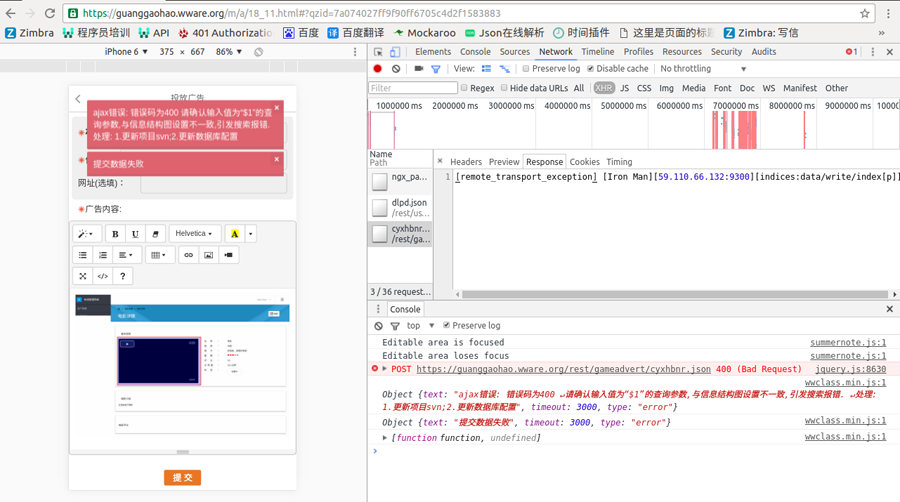This screenshot has width=900, height=502.
Task: Bookmark page with the star icon
Action: pos(864,13)
